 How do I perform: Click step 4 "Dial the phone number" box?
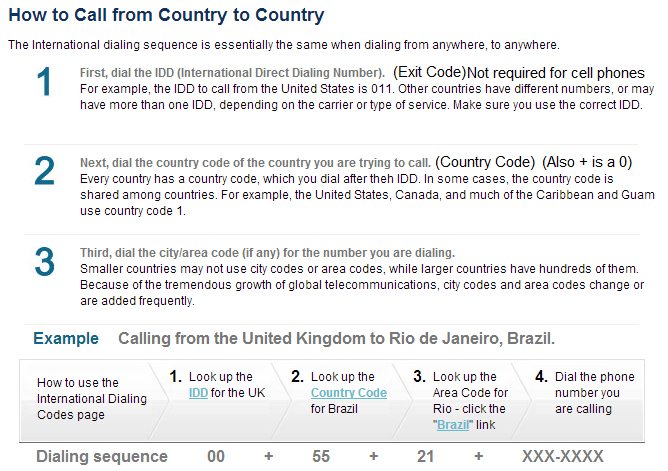pyautogui.click(x=594, y=393)
